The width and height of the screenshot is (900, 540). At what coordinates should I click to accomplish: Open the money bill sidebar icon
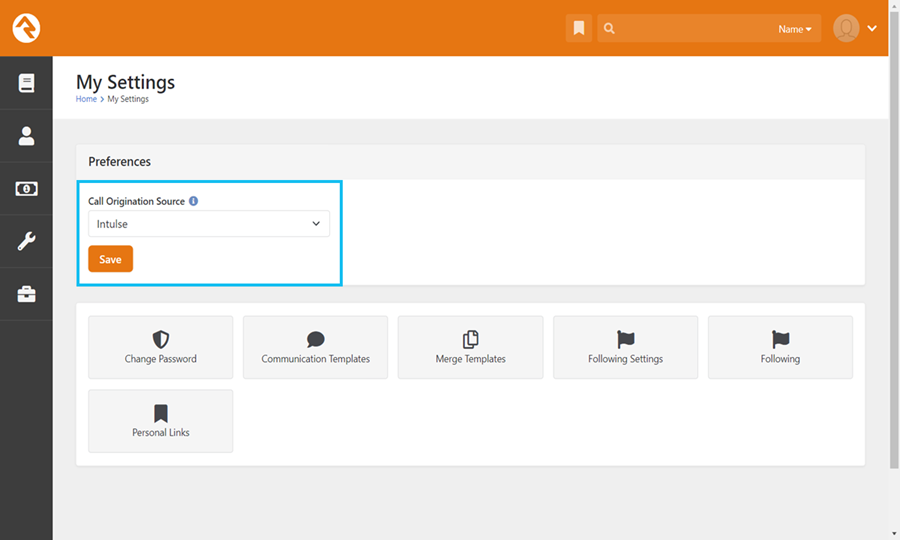[x=26, y=189]
